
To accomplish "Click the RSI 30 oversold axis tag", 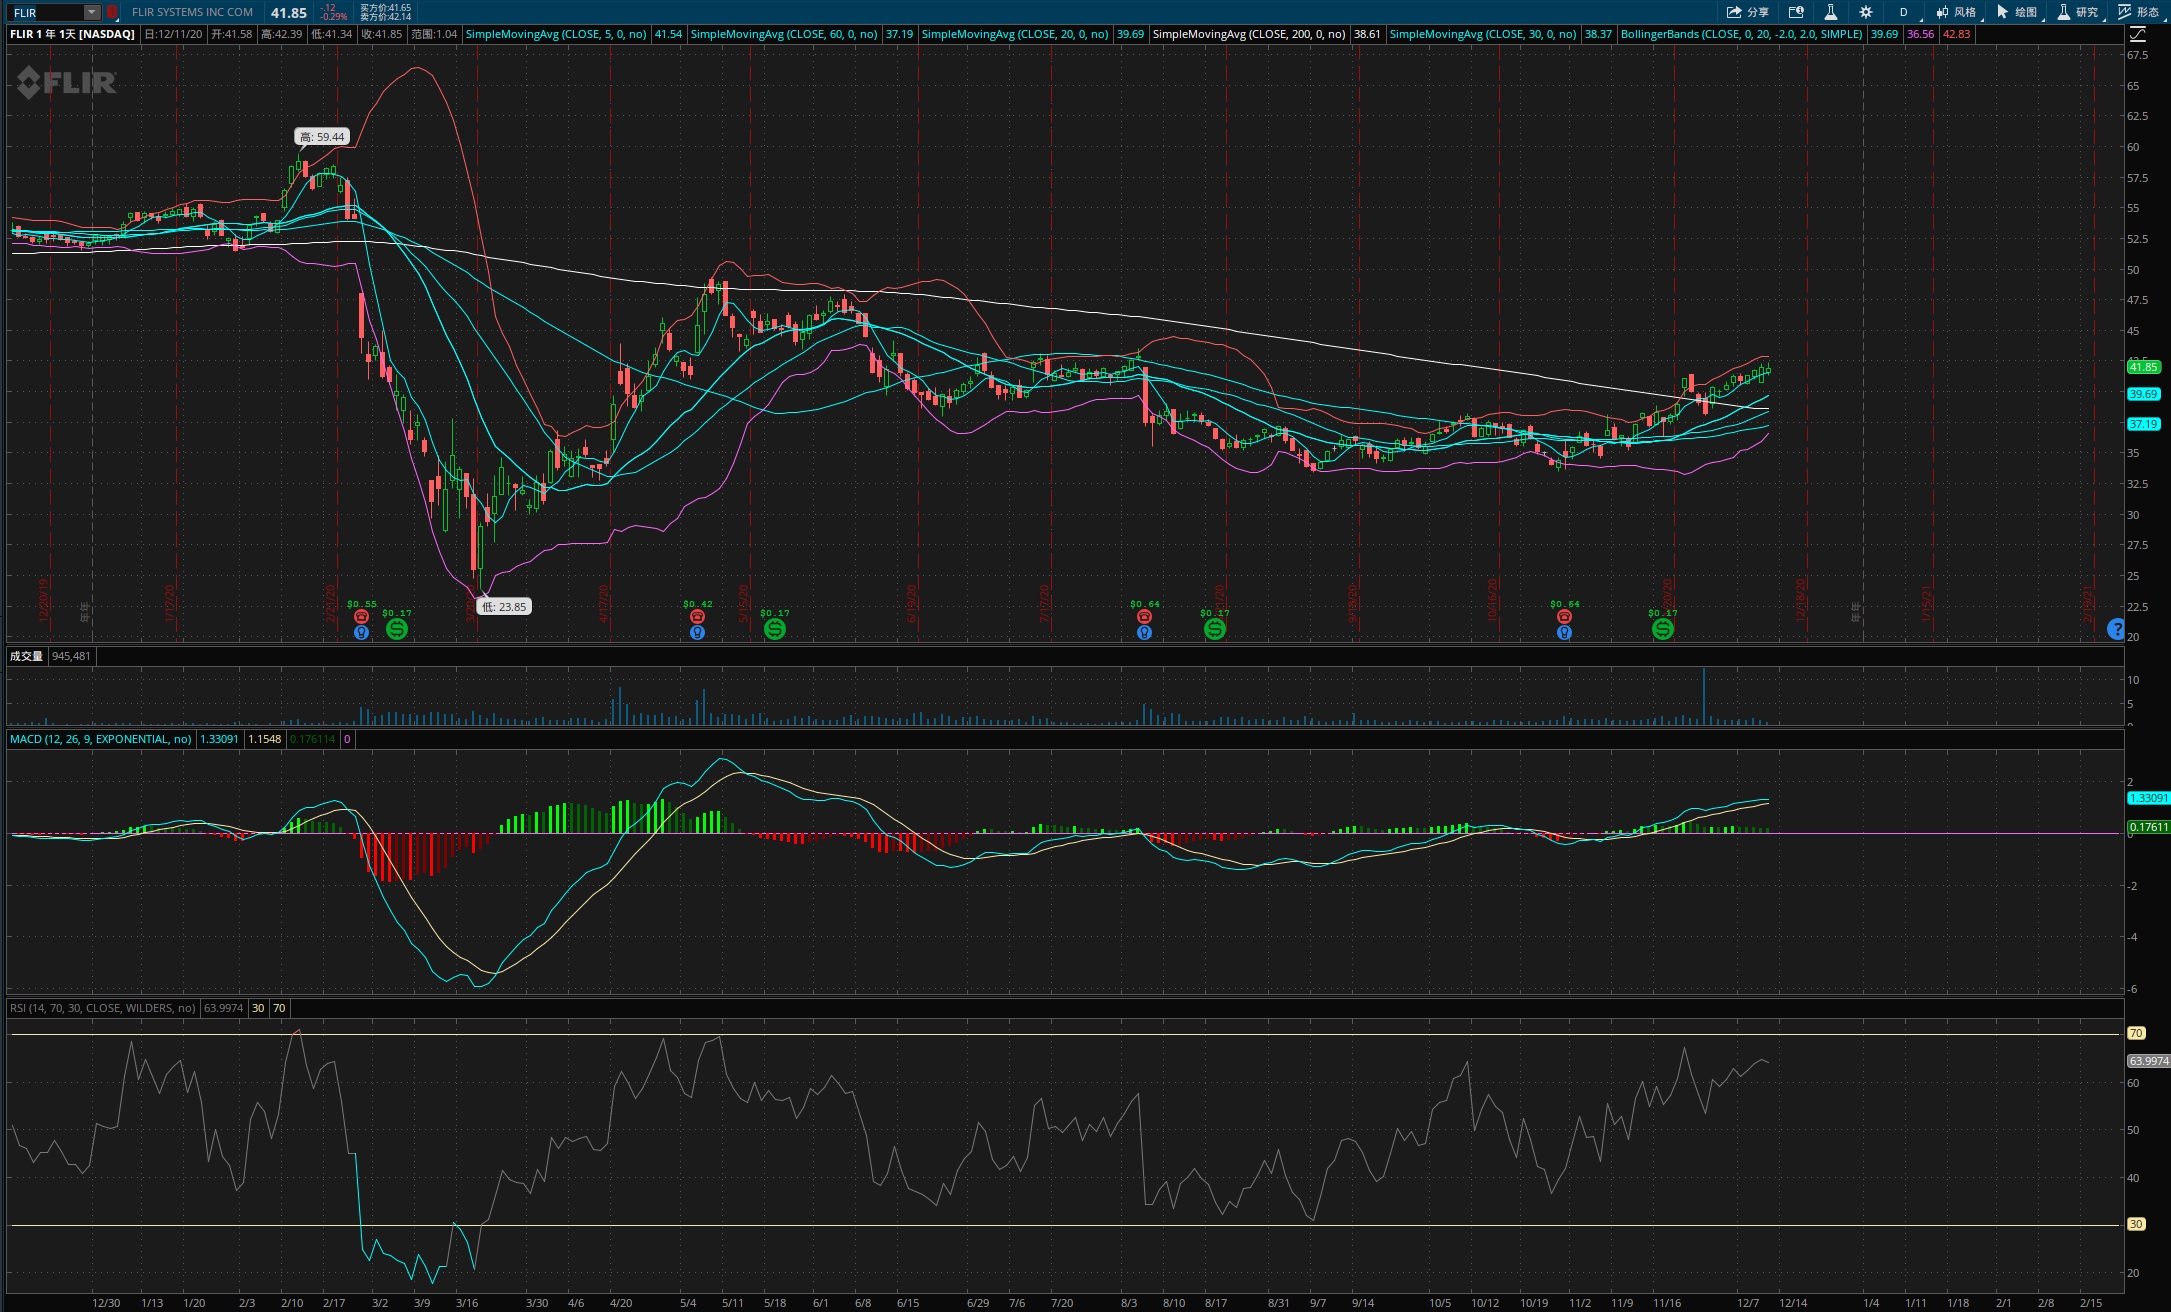I will point(2136,1224).
